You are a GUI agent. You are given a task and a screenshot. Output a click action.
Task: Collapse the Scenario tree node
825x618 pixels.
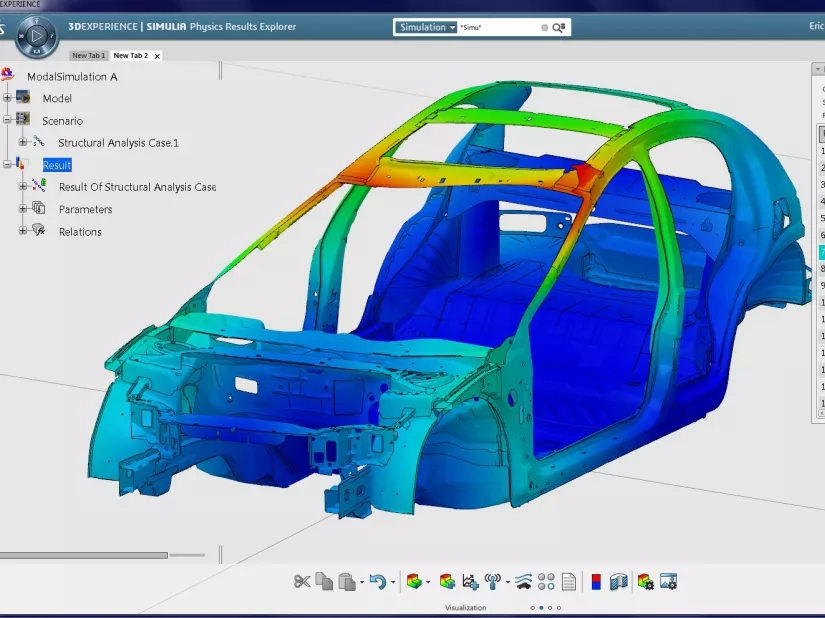click(7, 119)
